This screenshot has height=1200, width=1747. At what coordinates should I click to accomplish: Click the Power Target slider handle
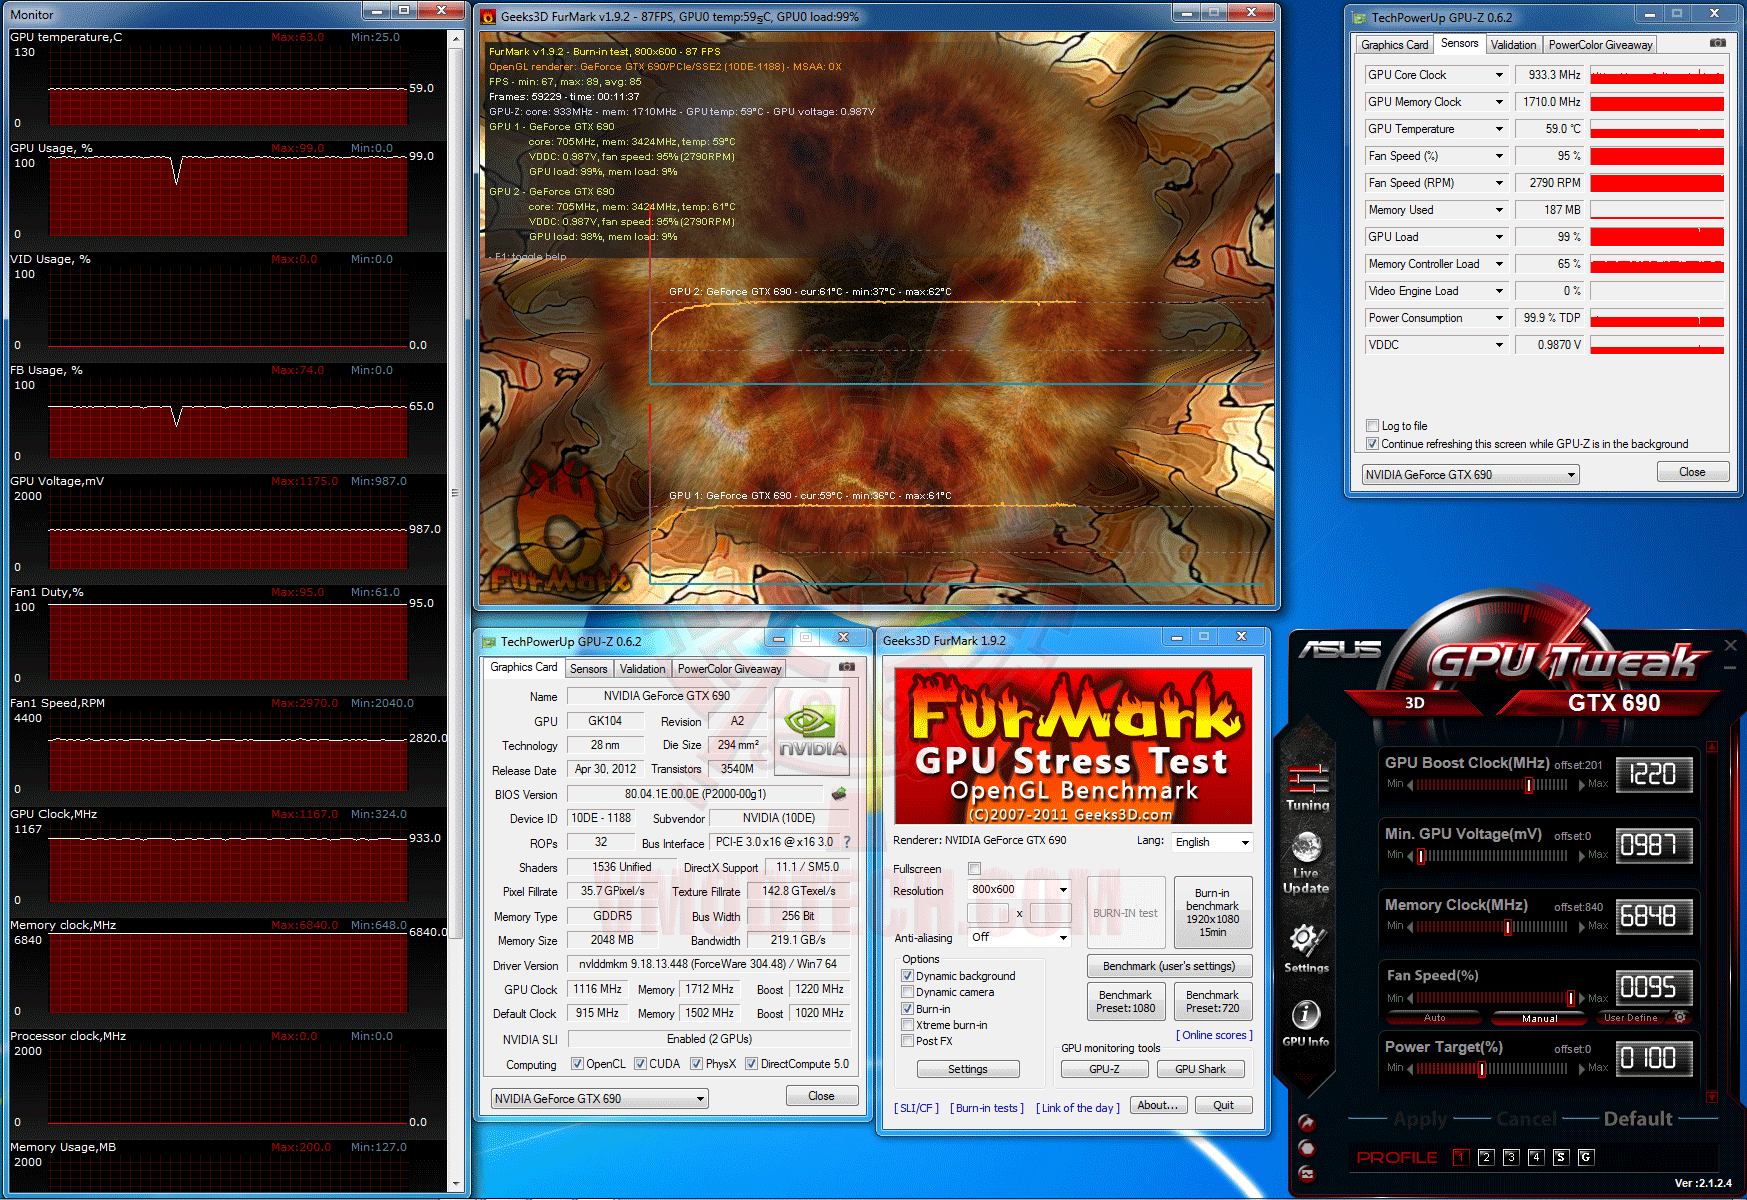[1482, 1069]
